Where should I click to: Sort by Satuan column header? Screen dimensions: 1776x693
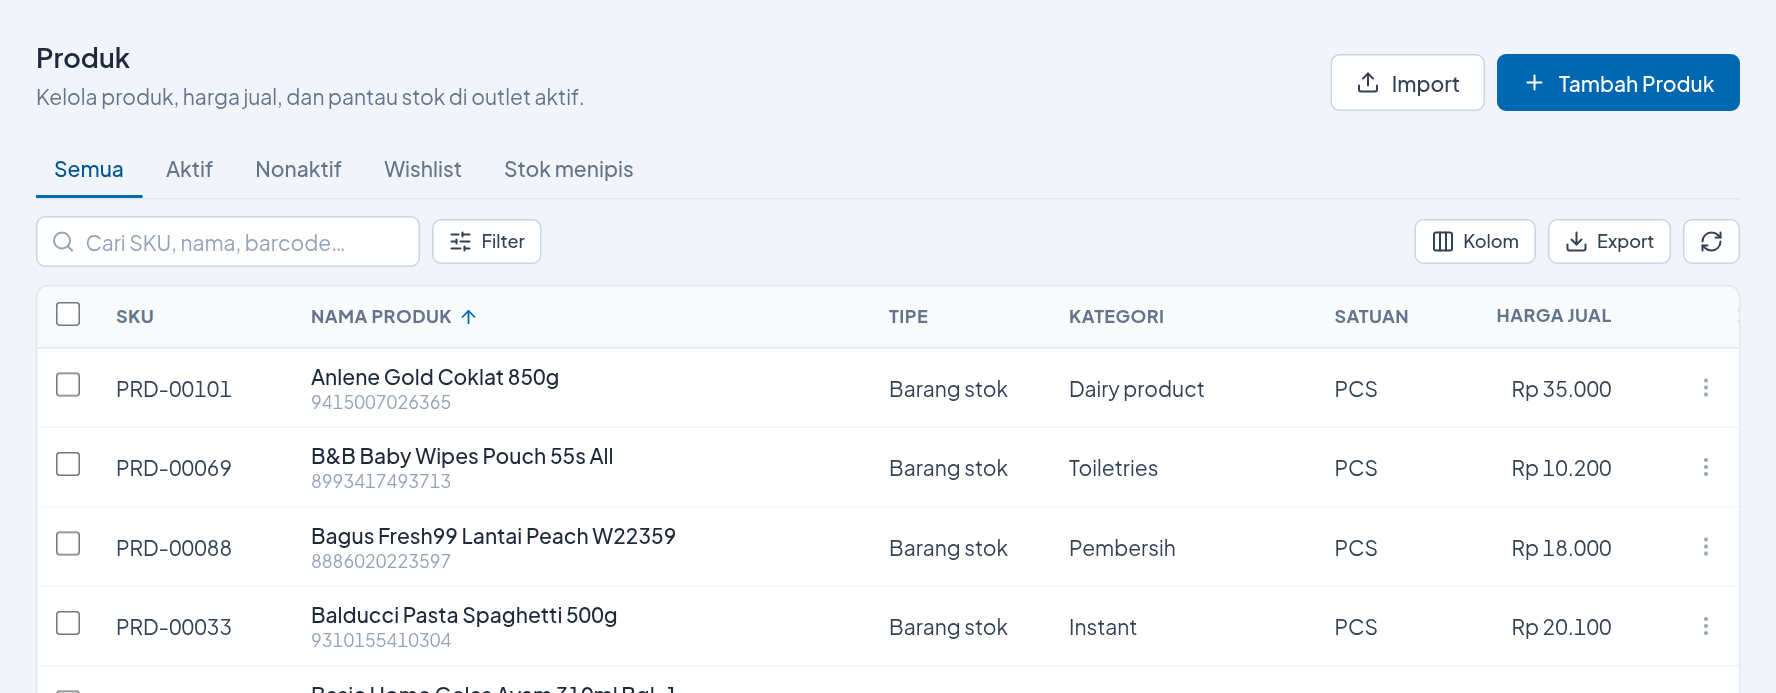(1371, 317)
